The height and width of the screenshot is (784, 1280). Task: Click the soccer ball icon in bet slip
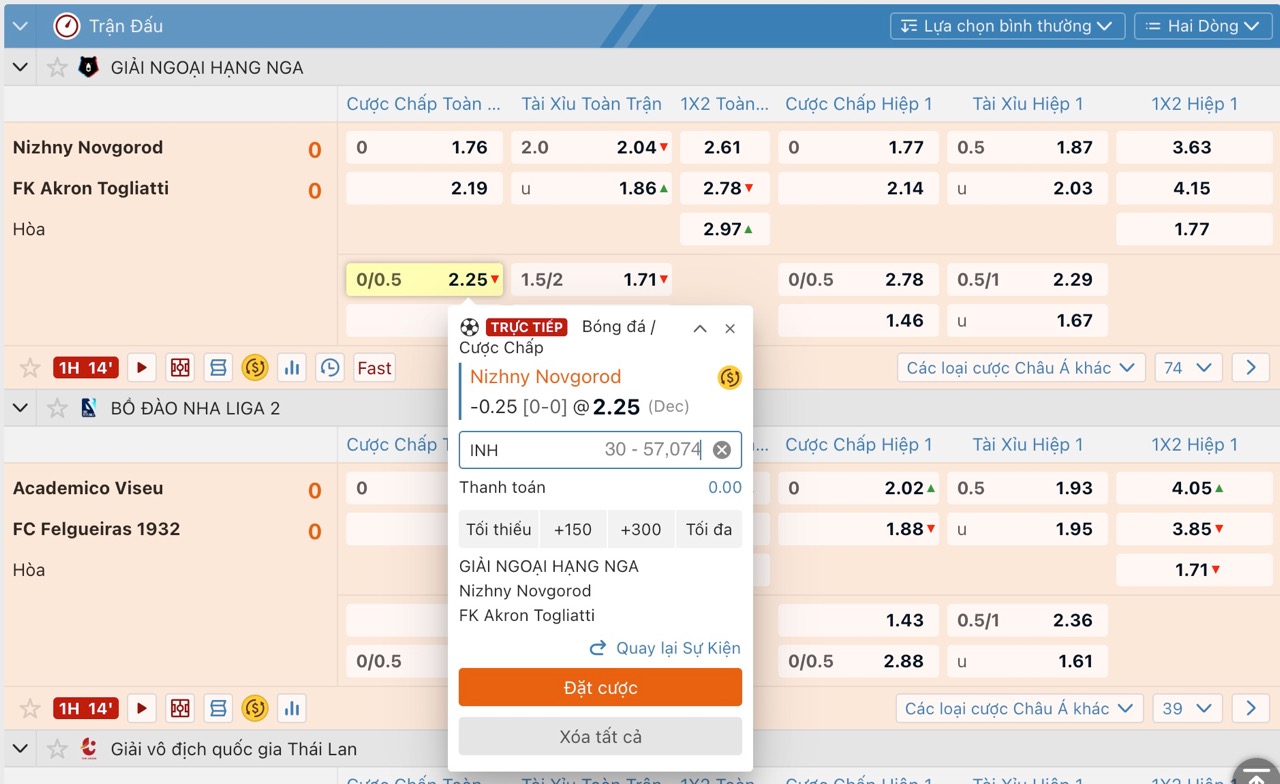[x=469, y=327]
